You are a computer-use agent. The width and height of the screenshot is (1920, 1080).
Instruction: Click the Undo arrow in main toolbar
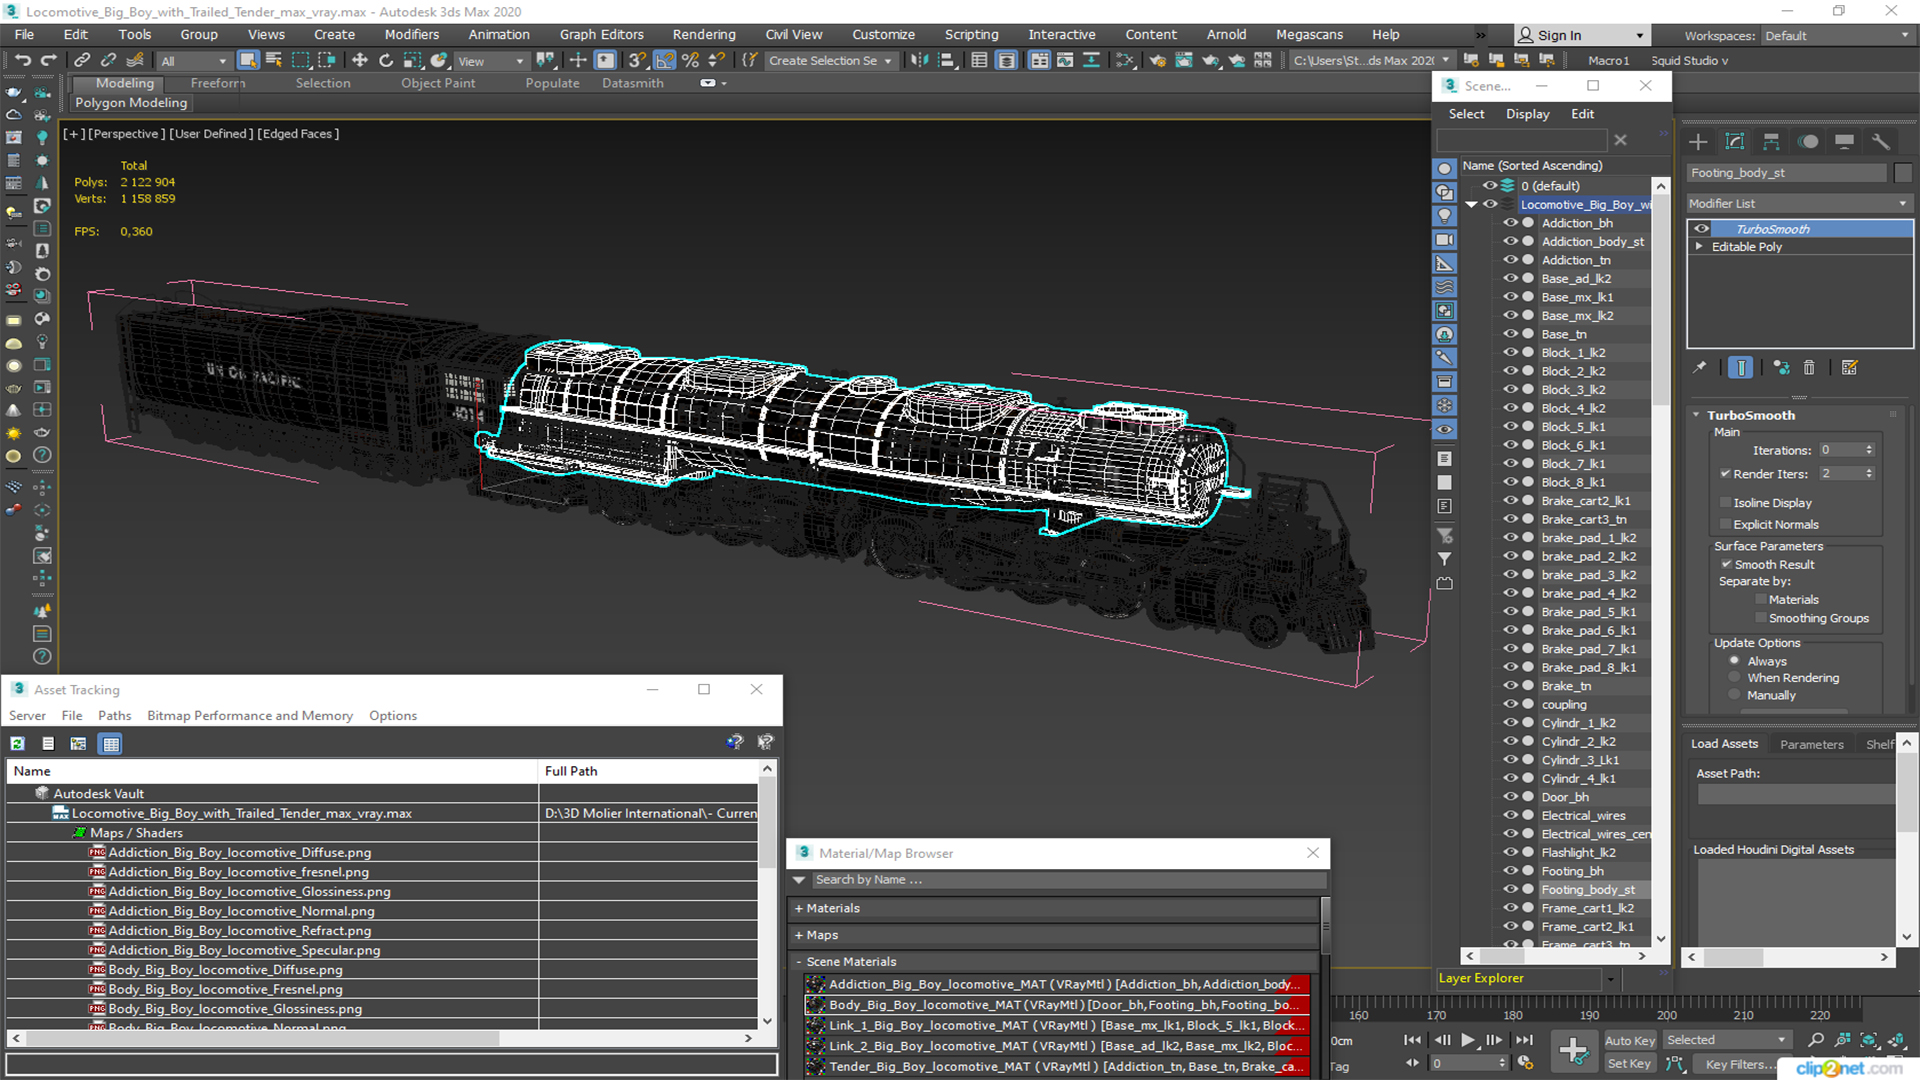point(22,61)
